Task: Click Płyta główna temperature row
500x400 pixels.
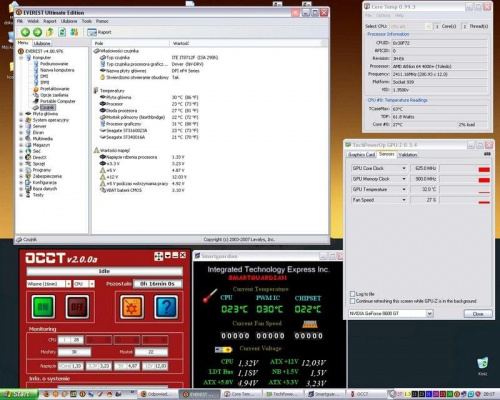Action: tap(149, 97)
